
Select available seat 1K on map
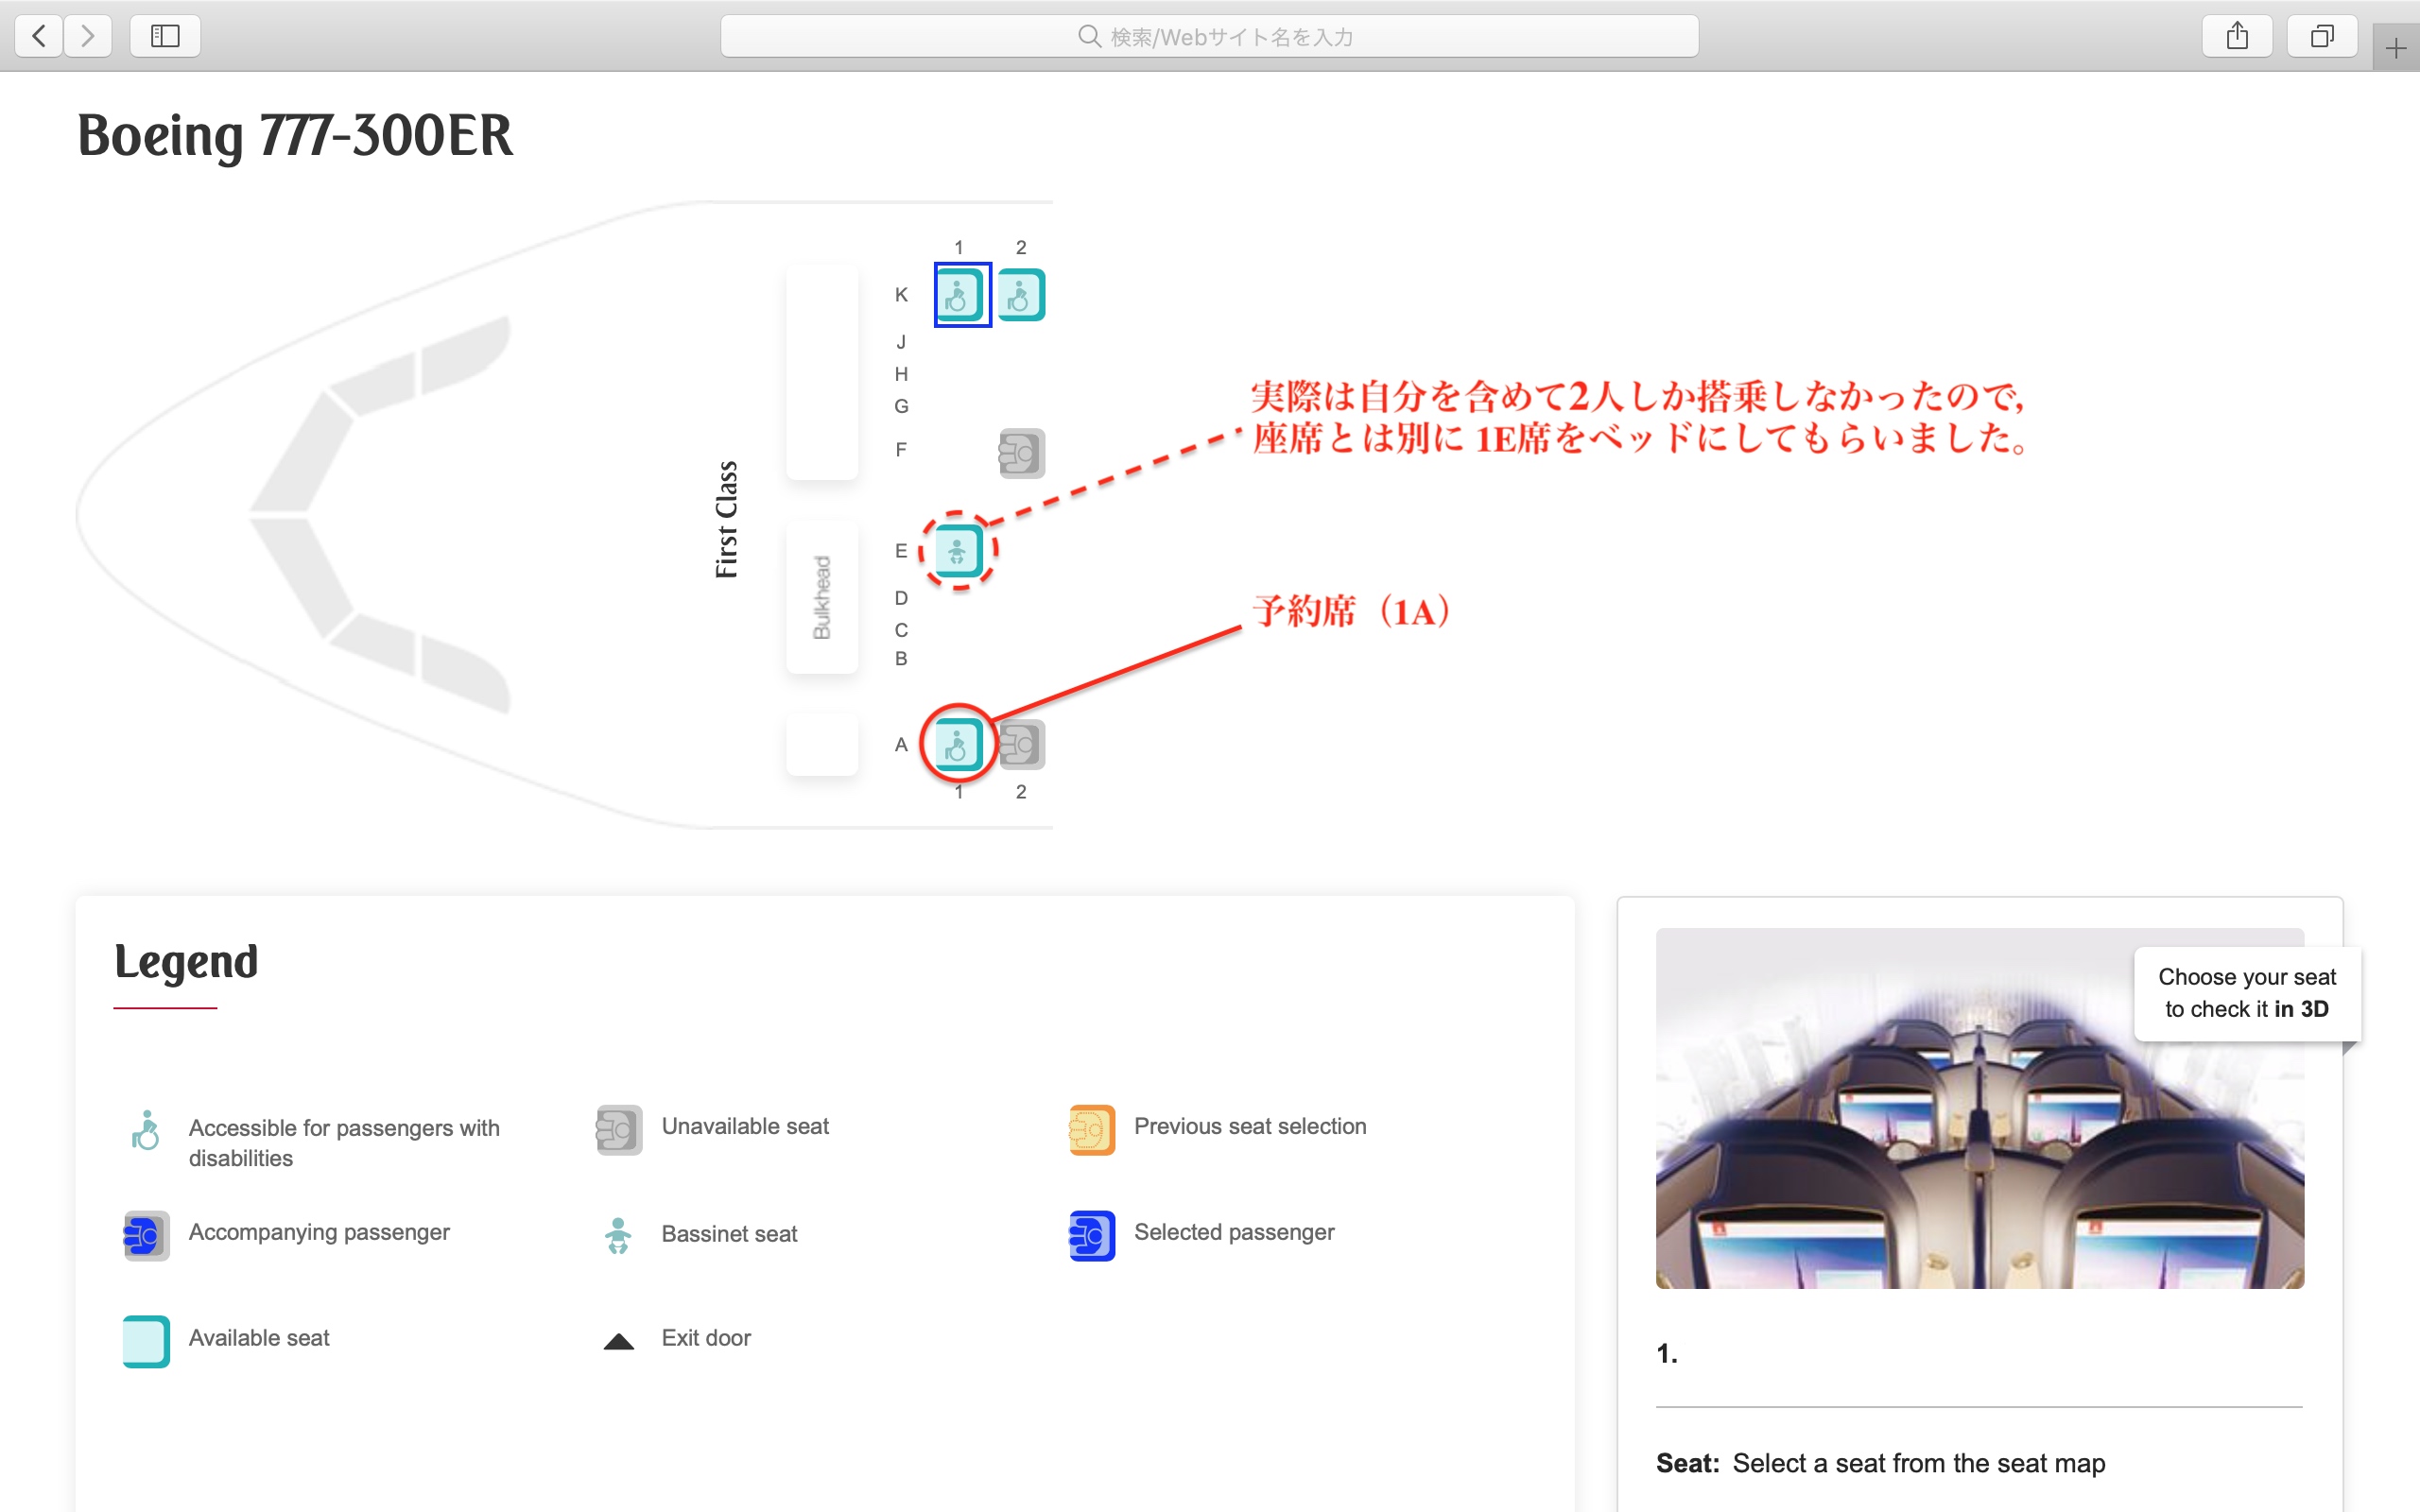[961, 295]
